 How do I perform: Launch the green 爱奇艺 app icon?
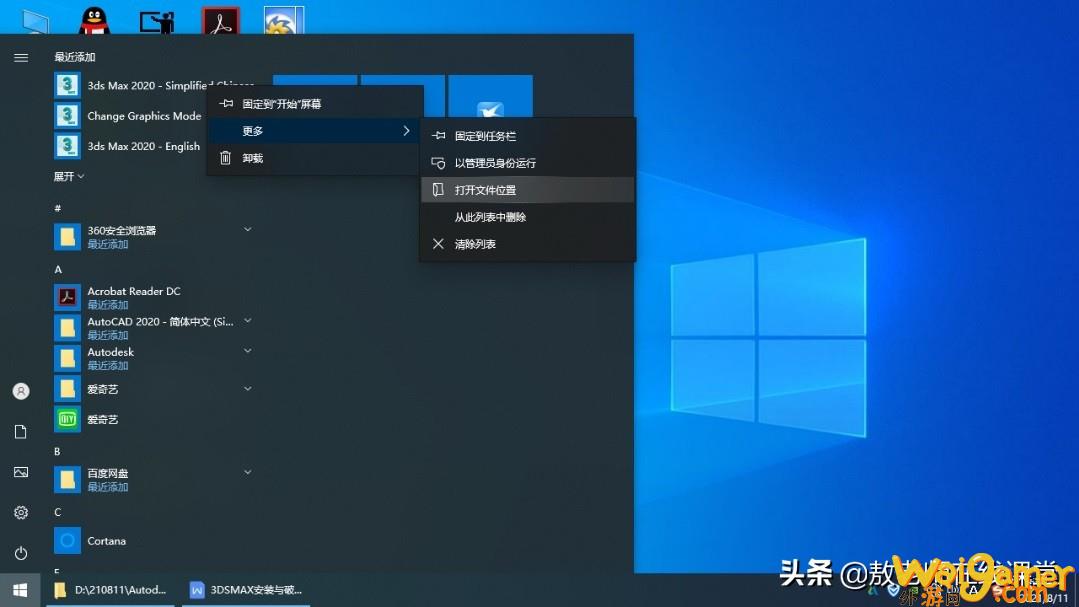click(67, 419)
